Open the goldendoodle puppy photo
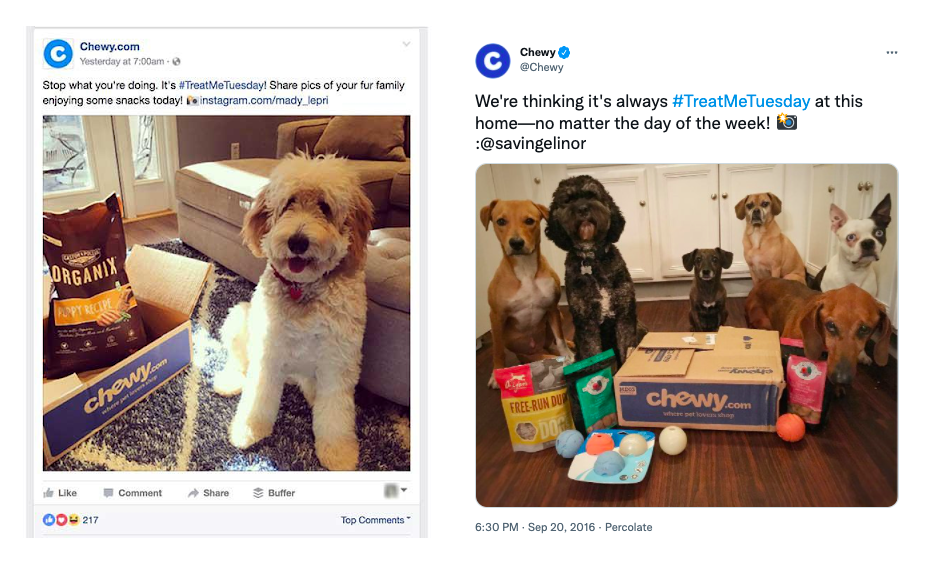This screenshot has width=933, height=574. [226, 293]
